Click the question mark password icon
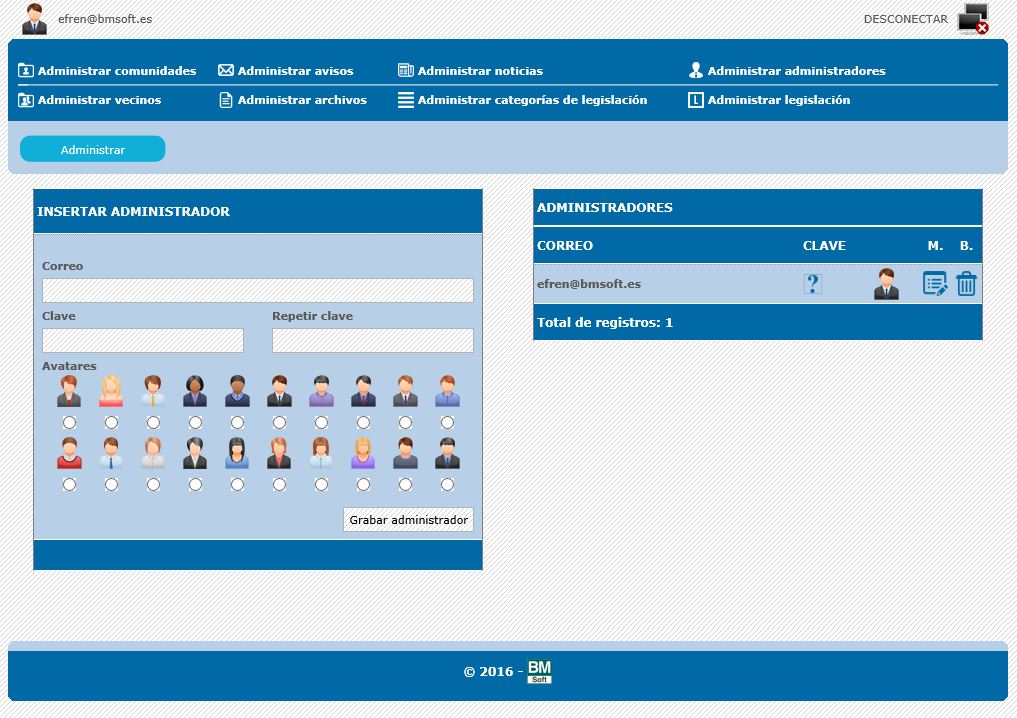This screenshot has width=1017, height=718. pos(813,284)
